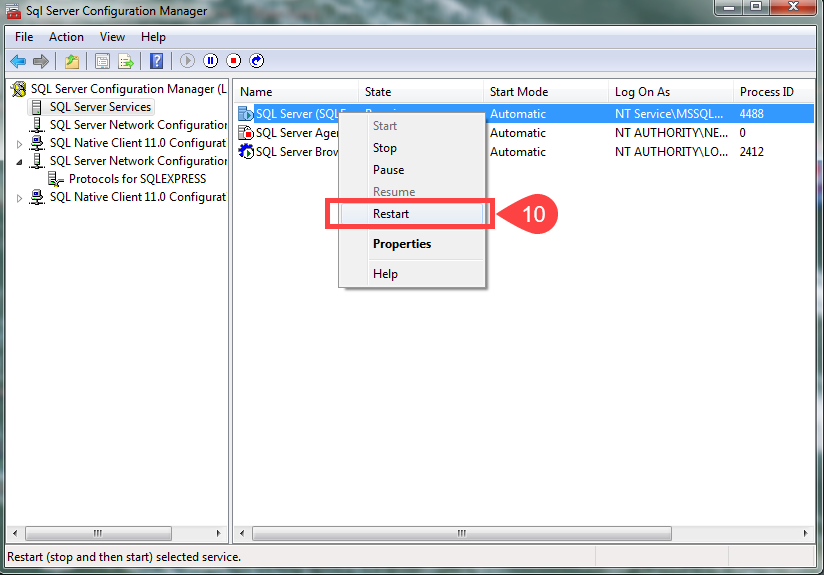
Task: Choose Restart from the context menu
Action: click(412, 214)
